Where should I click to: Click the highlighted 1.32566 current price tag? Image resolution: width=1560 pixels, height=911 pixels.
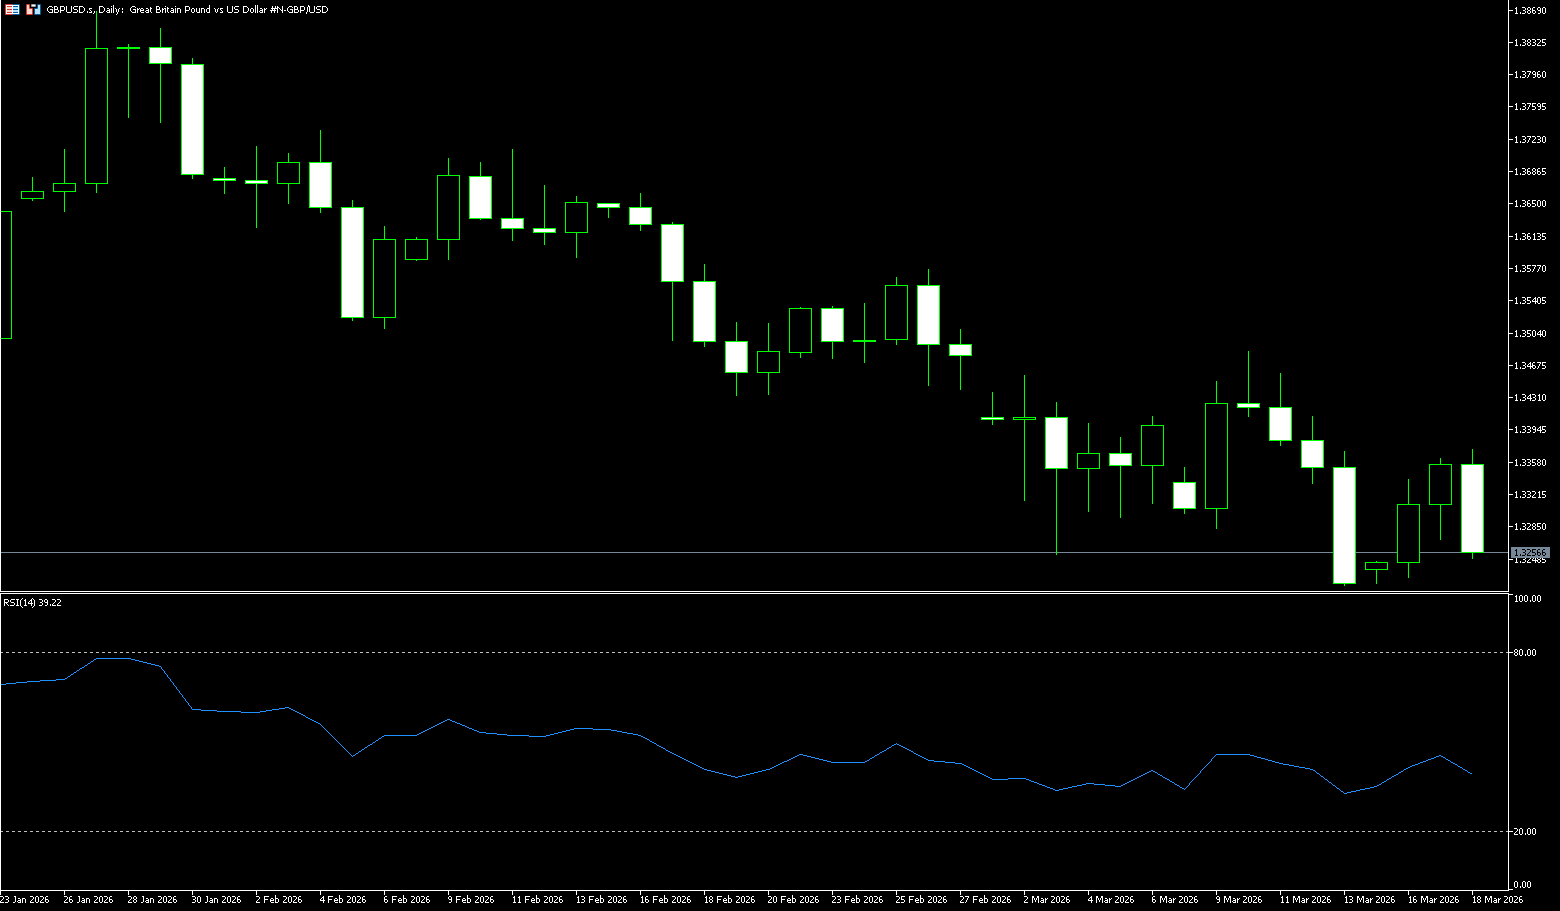pyautogui.click(x=1529, y=553)
